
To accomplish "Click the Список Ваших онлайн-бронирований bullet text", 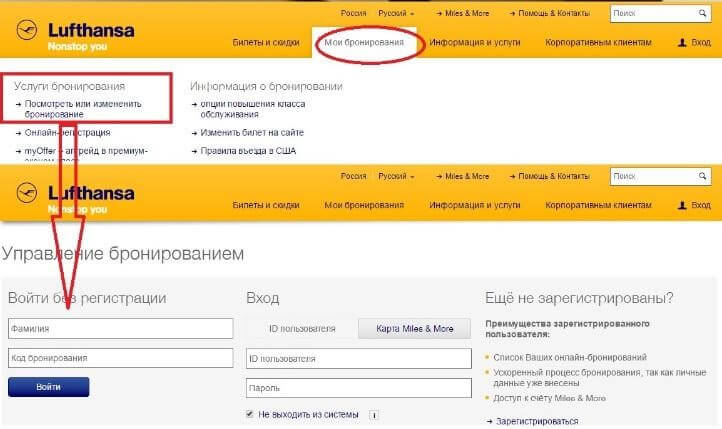I will pyautogui.click(x=570, y=357).
